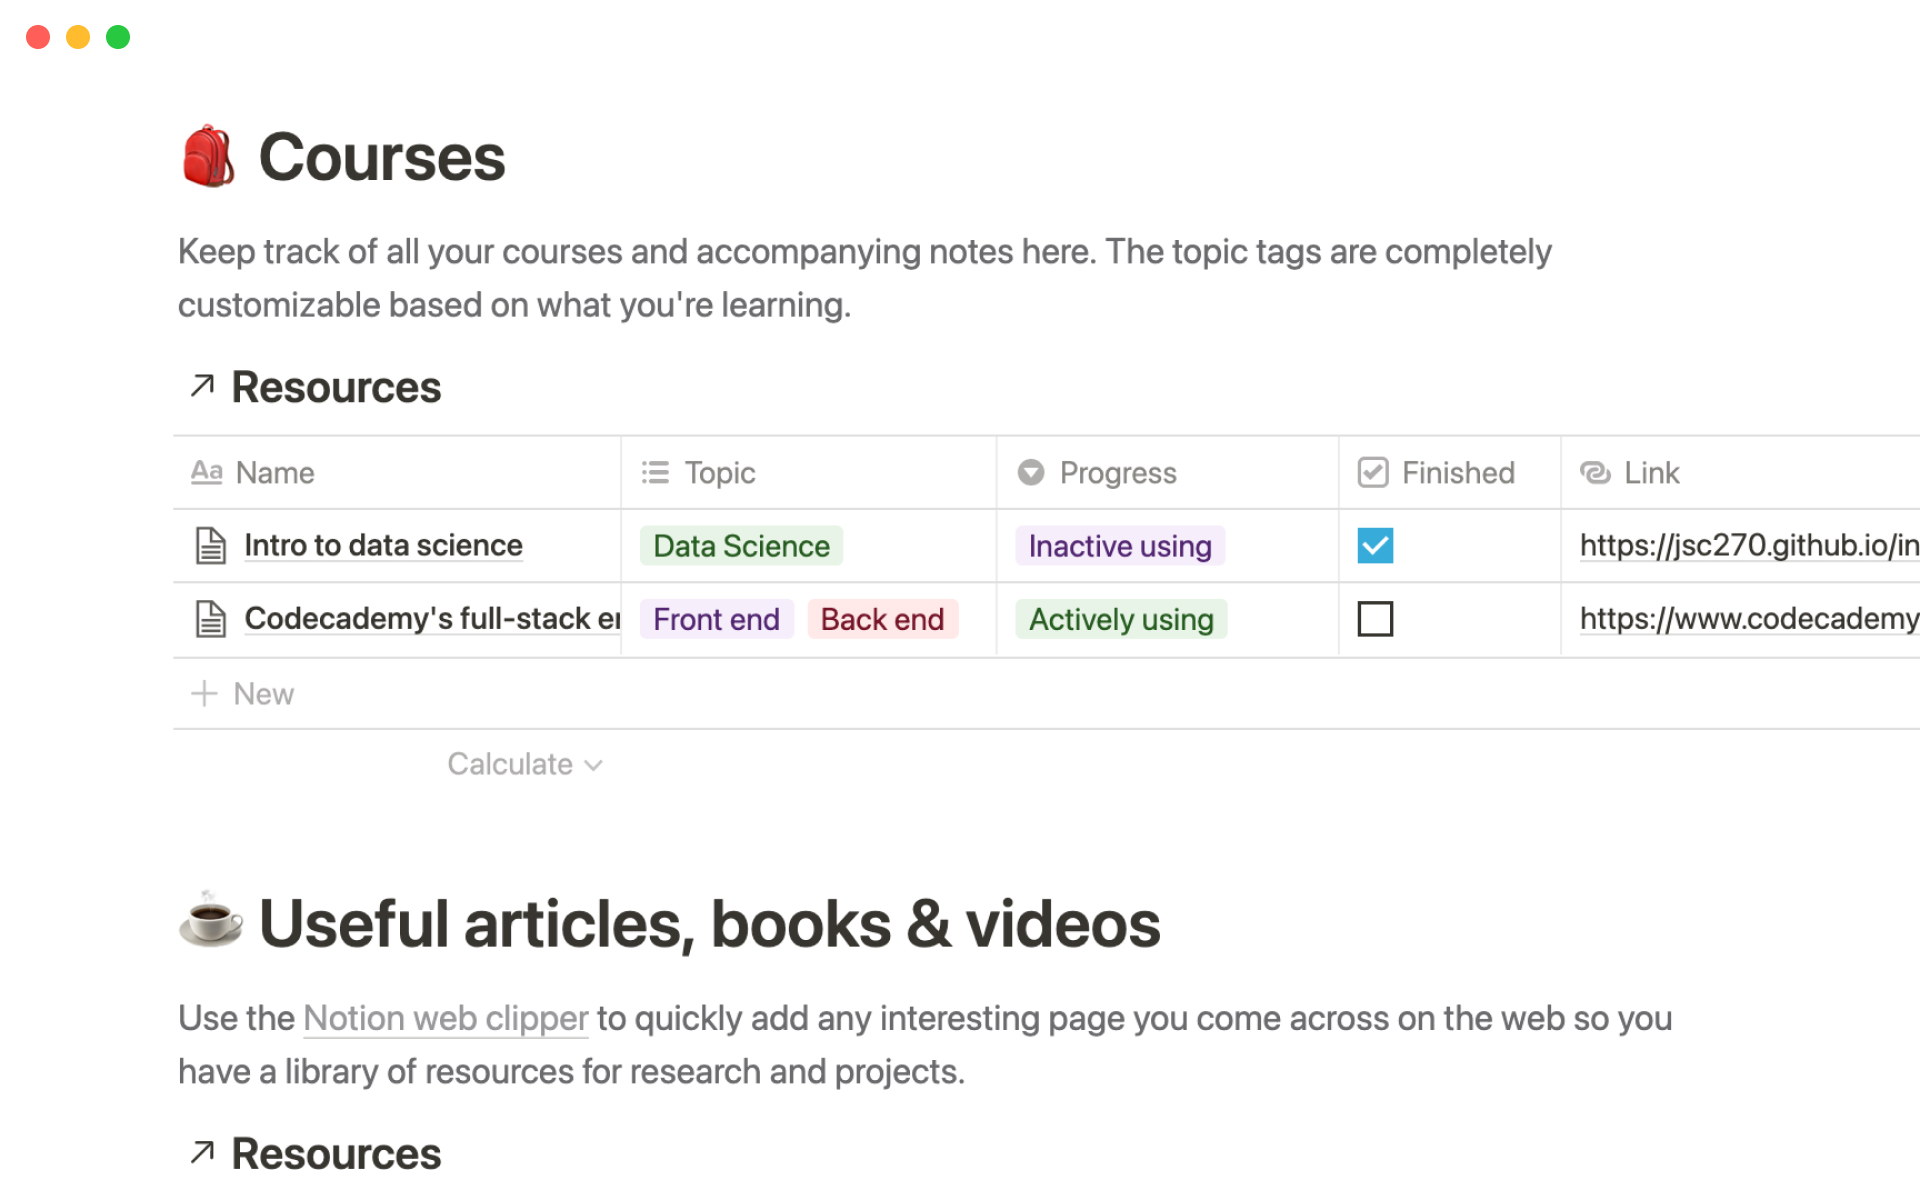Open the Calculate dropdown below the table
The height and width of the screenshot is (1200, 1920).
click(x=525, y=763)
